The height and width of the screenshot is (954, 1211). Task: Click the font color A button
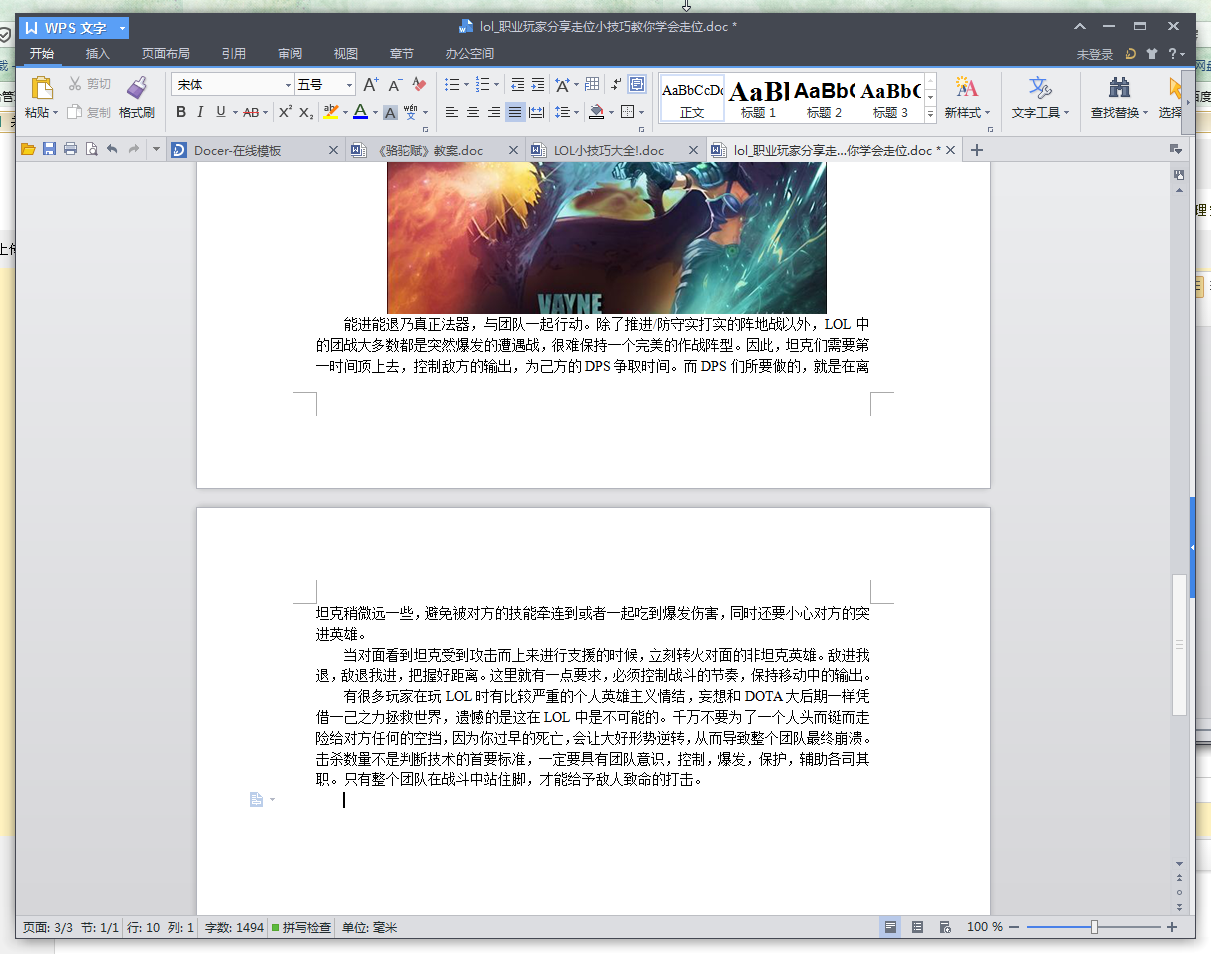[x=360, y=112]
